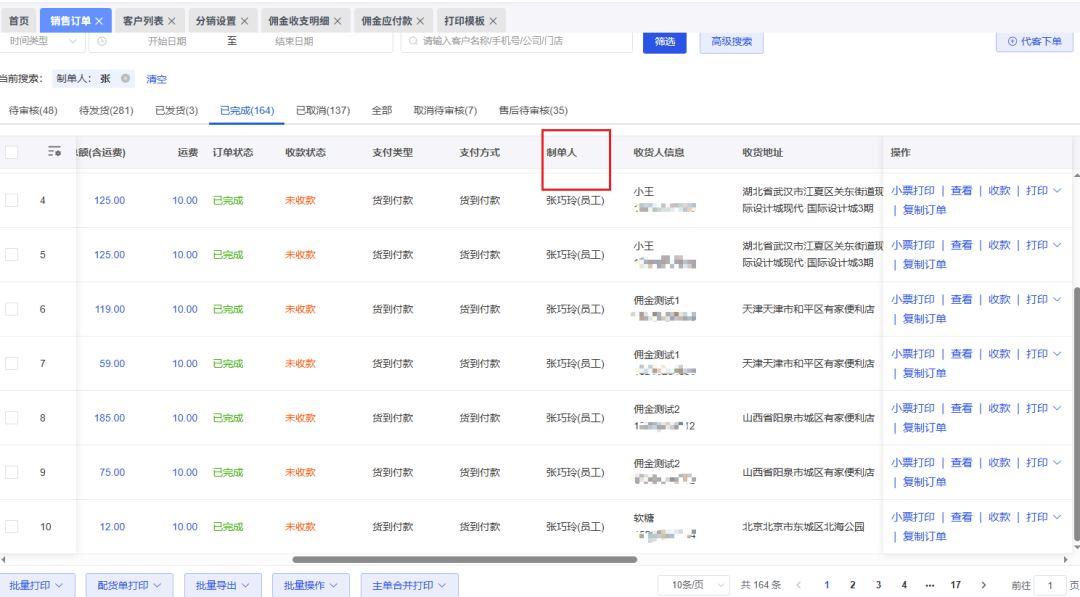Click the horizontal table scrollbar thumb
The image size is (1080, 597).
(x=465, y=560)
